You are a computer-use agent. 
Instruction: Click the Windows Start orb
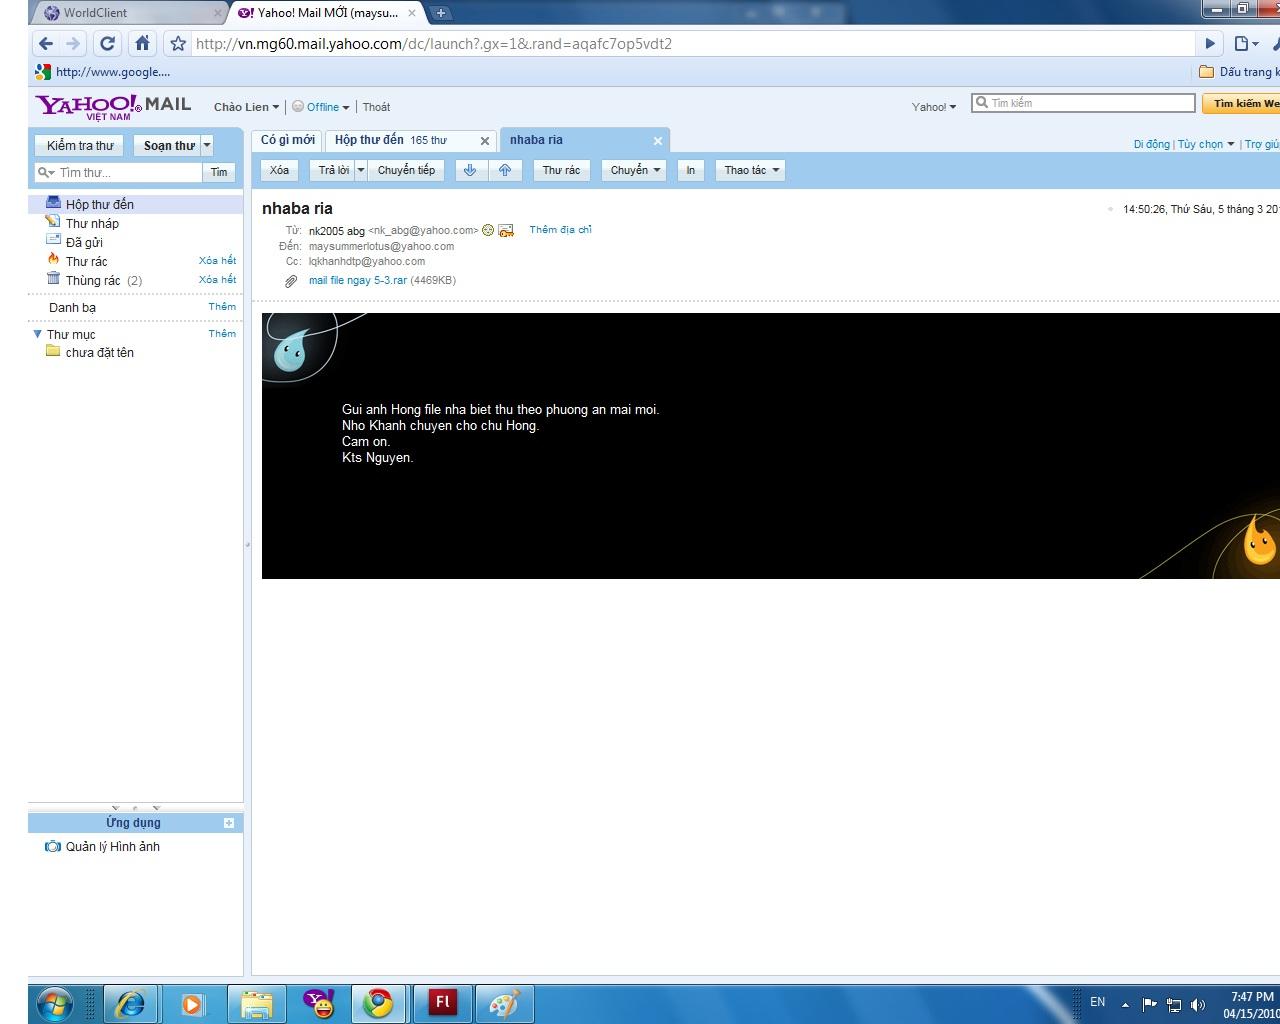click(55, 1003)
